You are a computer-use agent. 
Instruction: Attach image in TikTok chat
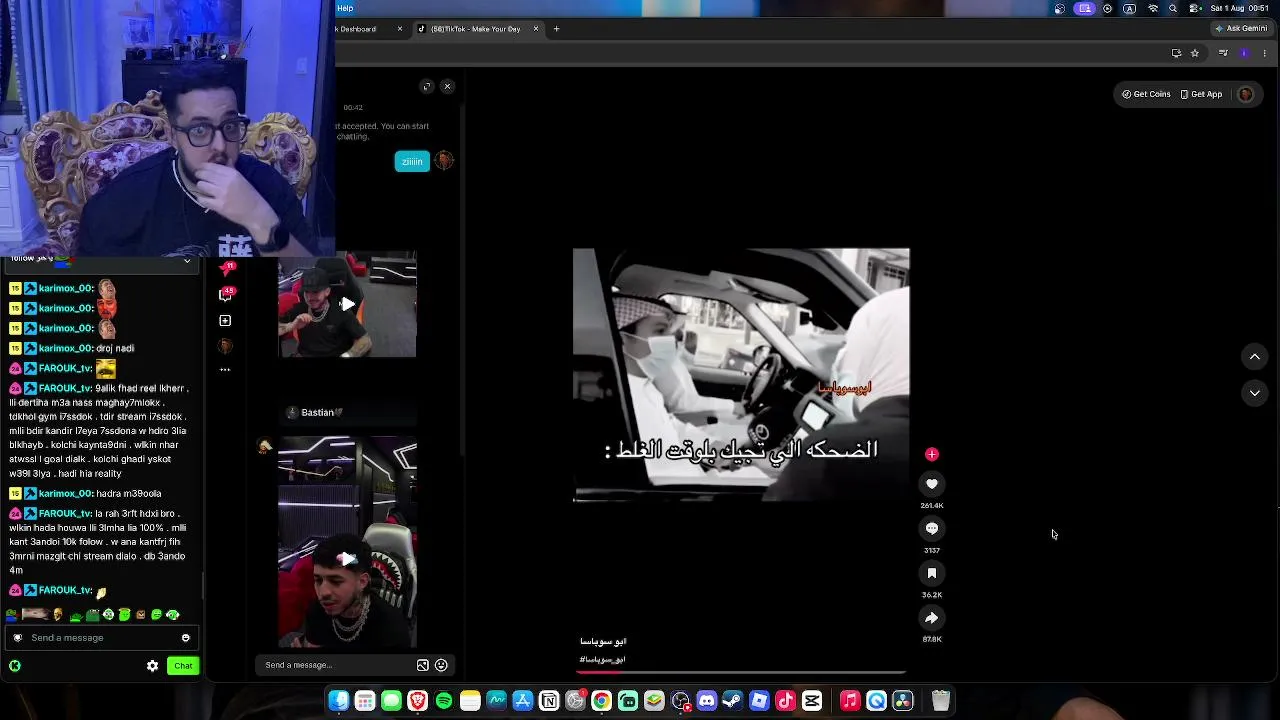423,665
